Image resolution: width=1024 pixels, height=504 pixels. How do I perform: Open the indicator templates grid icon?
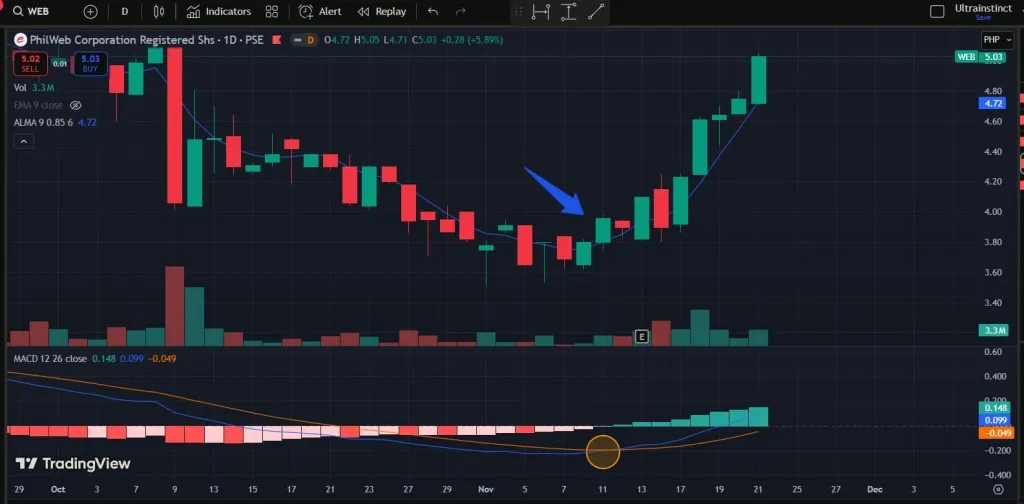pos(272,11)
